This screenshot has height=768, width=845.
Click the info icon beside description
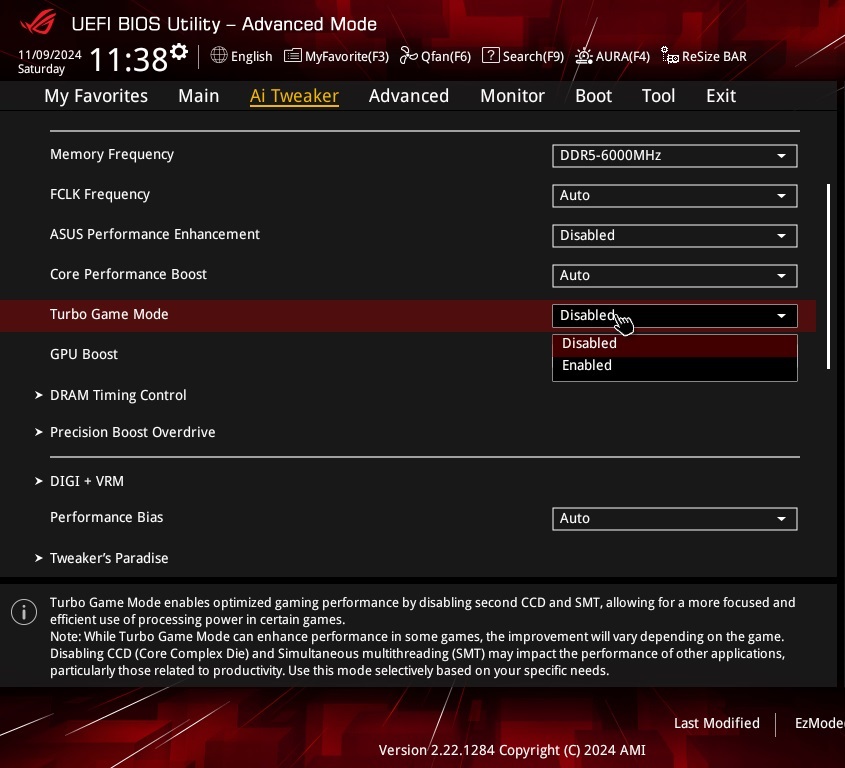tap(24, 612)
